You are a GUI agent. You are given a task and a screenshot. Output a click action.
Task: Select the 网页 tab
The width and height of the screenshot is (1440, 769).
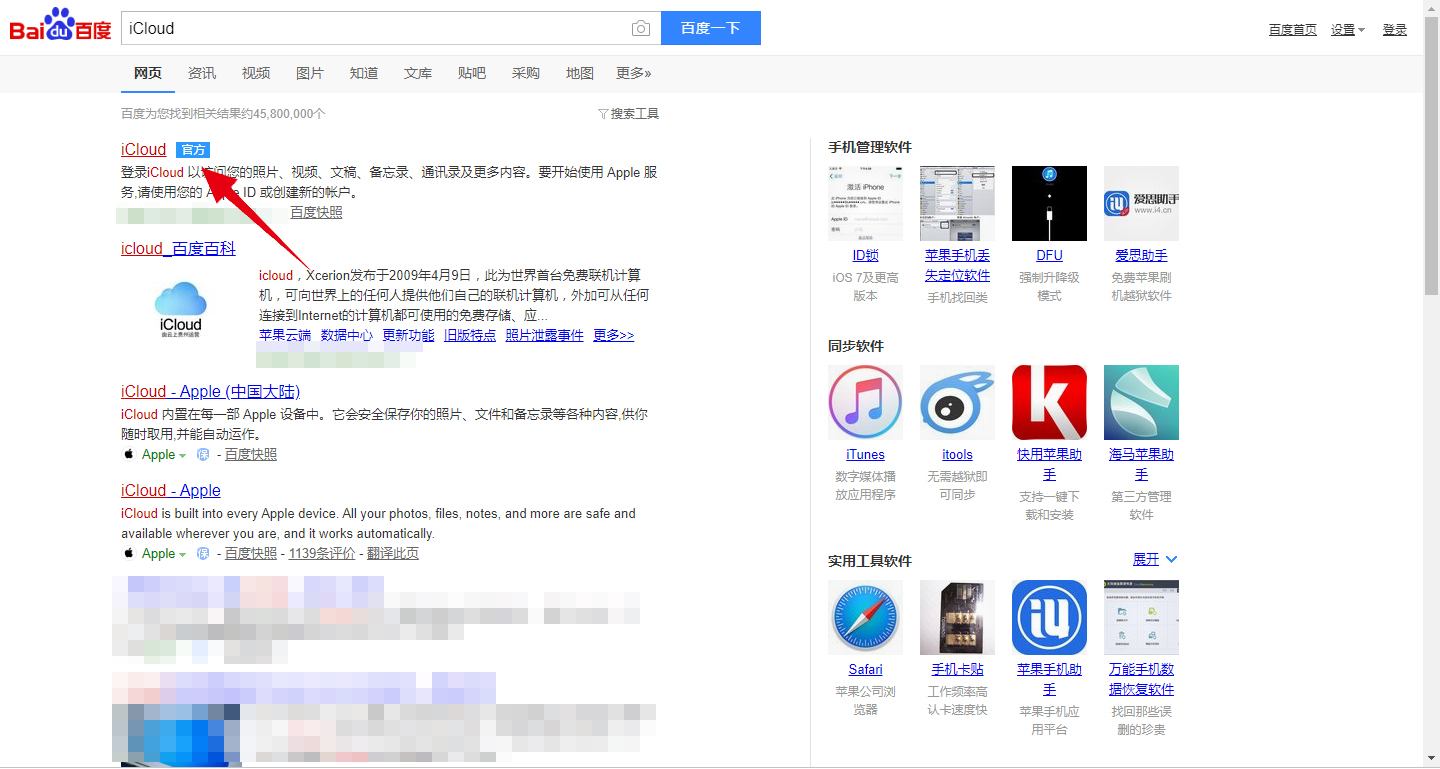(148, 73)
